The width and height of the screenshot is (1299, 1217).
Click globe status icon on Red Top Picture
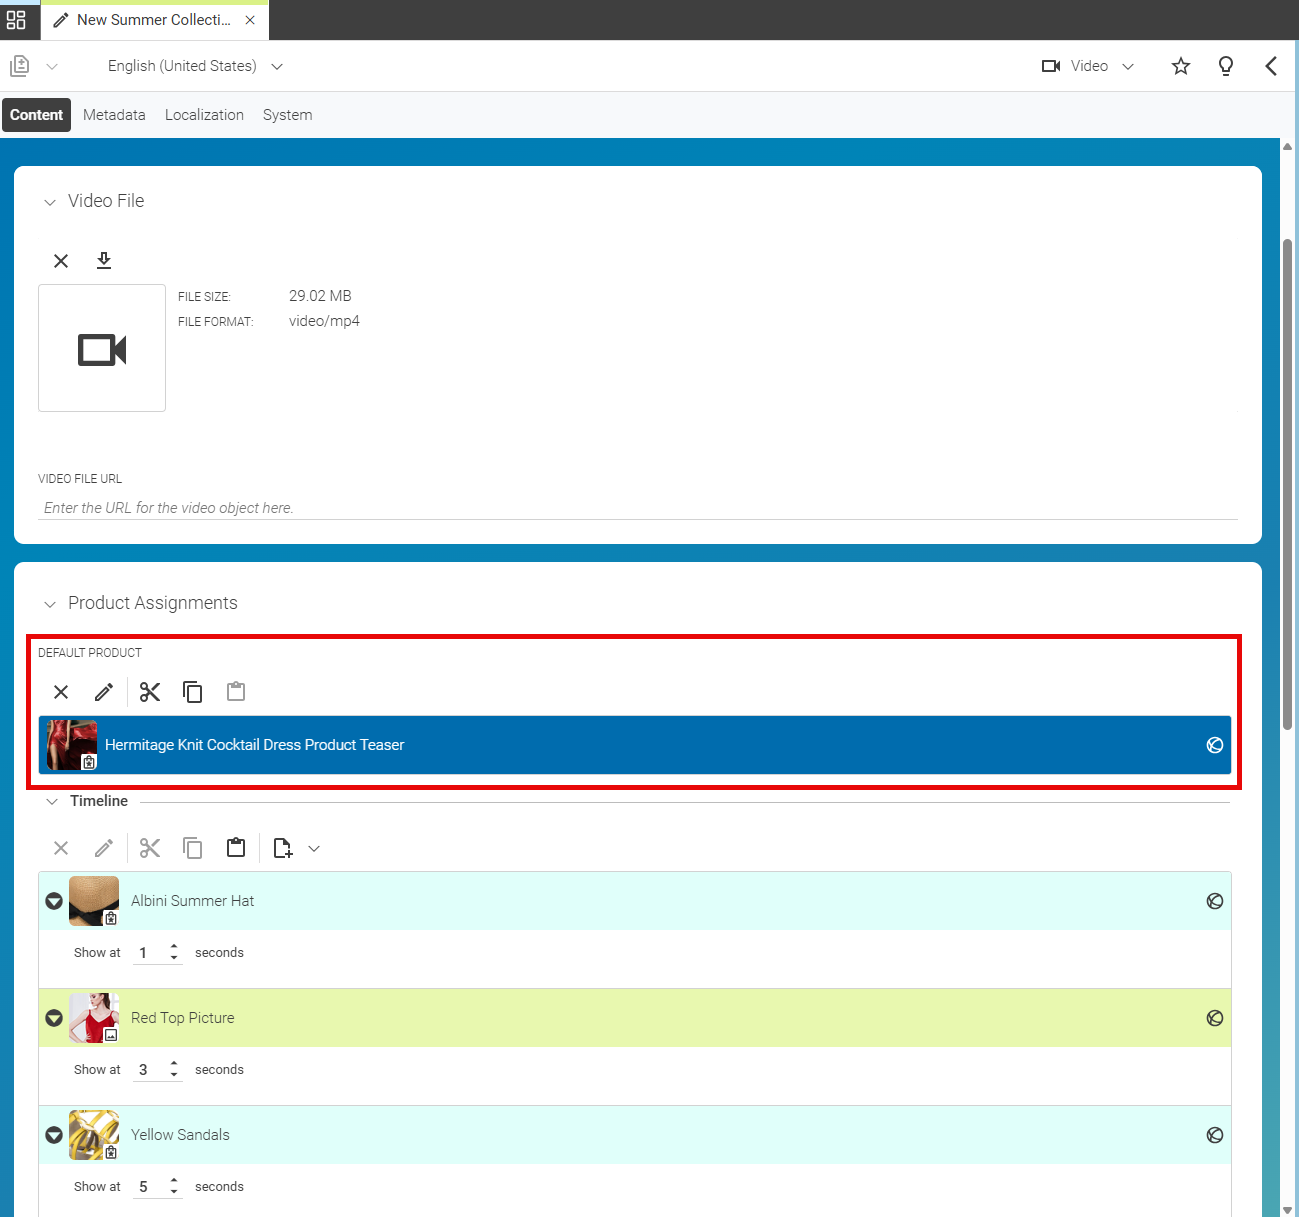[1215, 1018]
